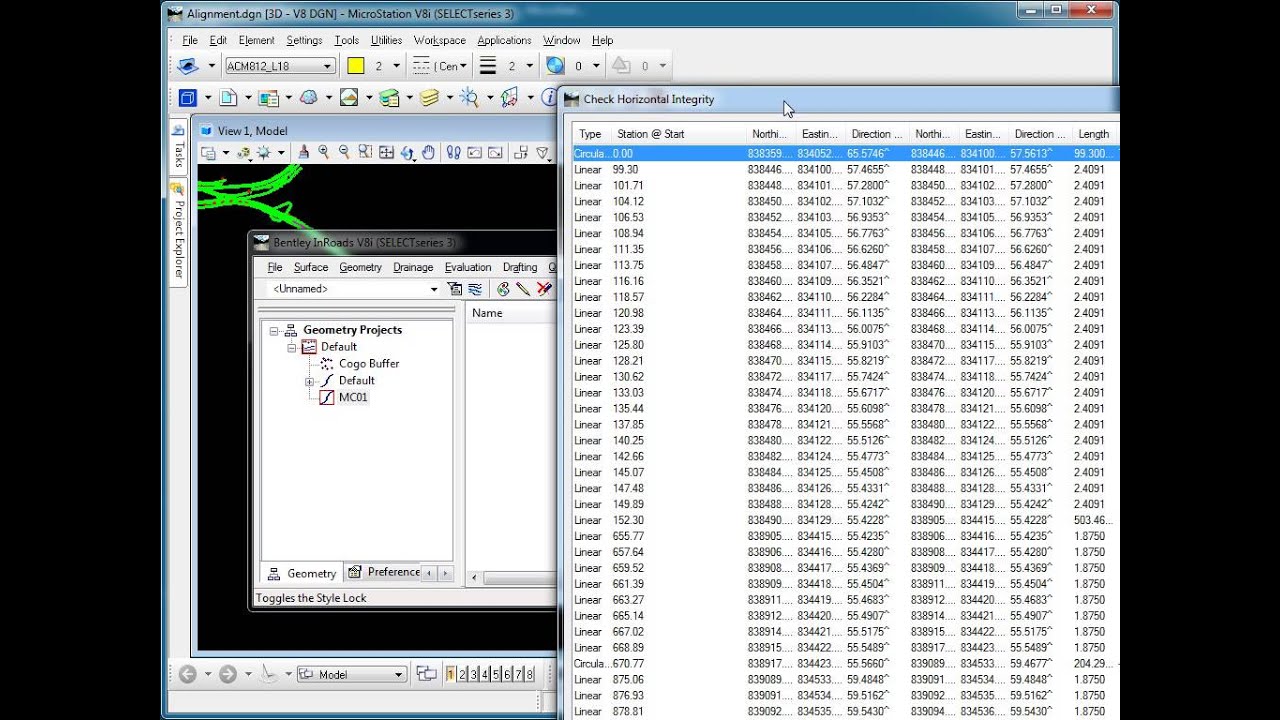
Task: Expand the Default alignment plus node
Action: click(x=309, y=381)
